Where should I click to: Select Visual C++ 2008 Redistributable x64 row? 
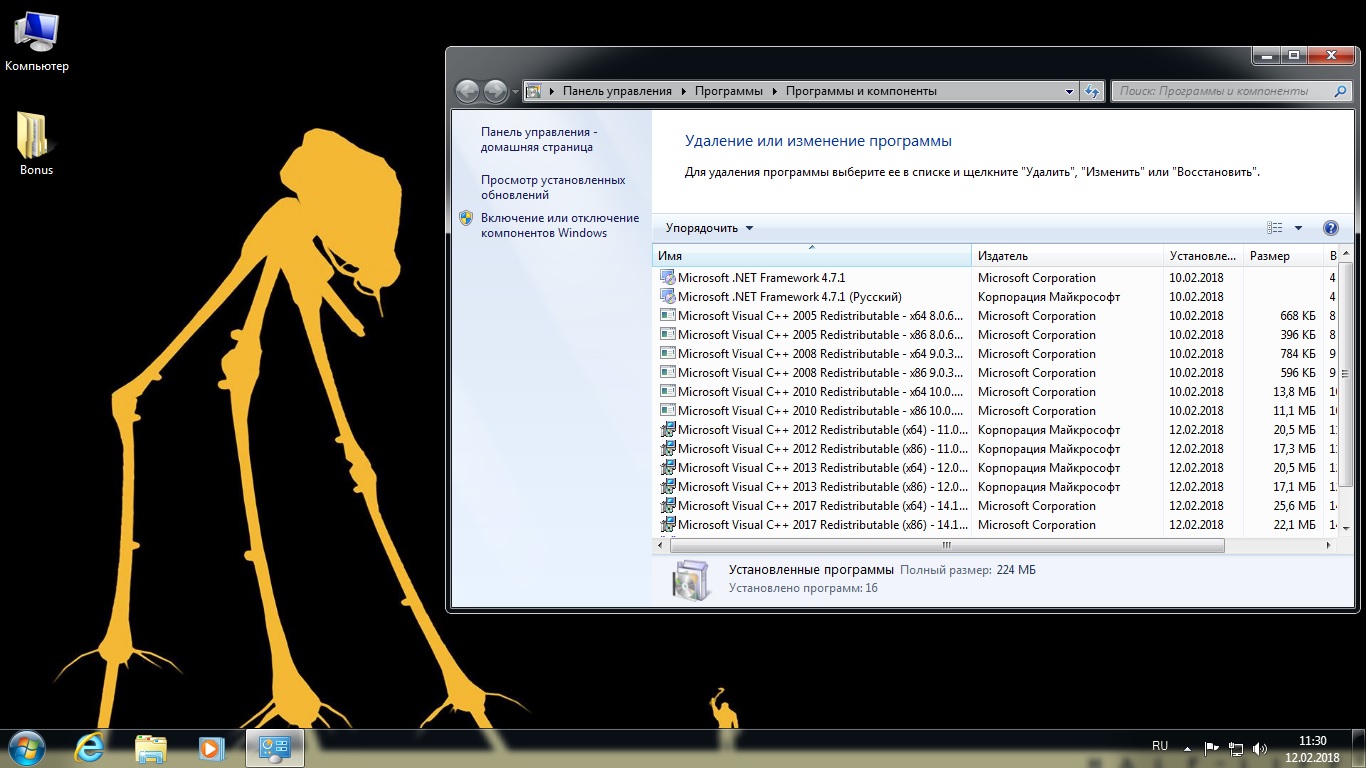pyautogui.click(x=995, y=354)
